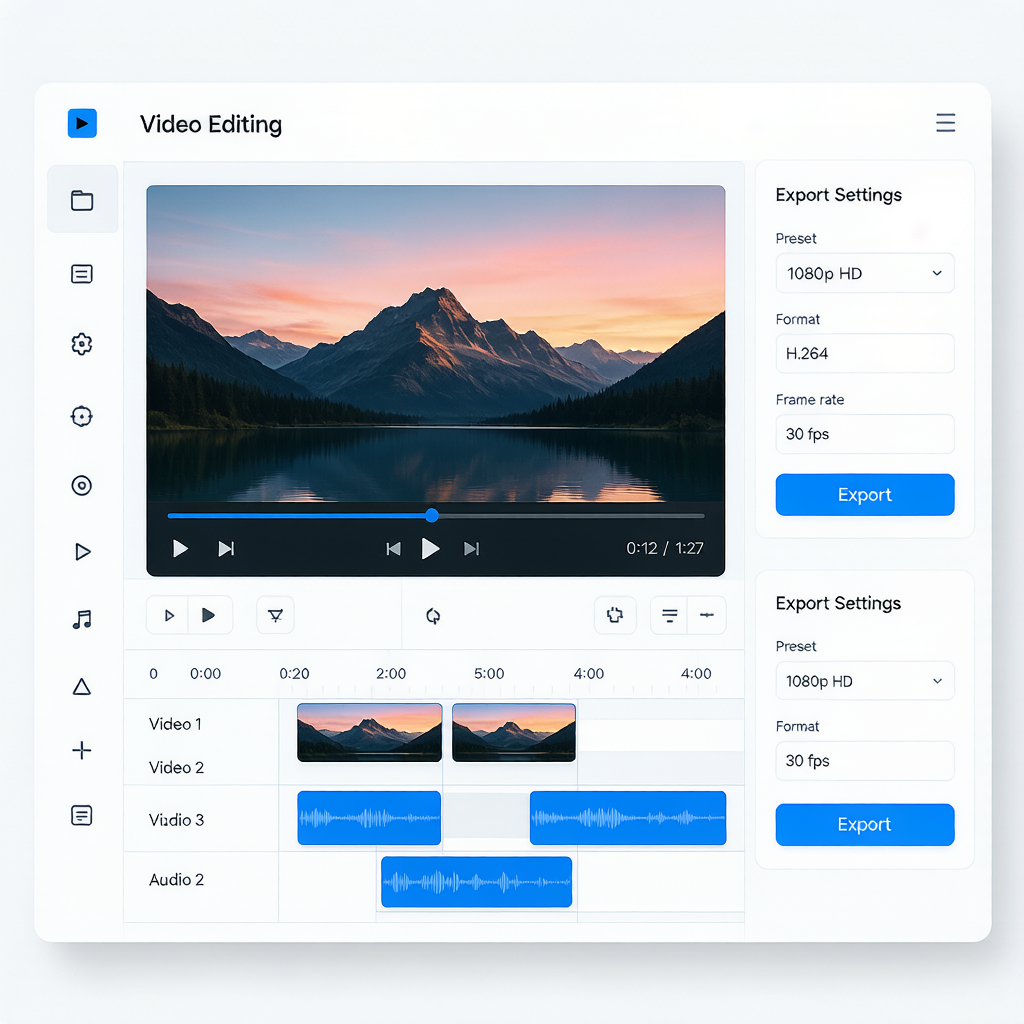
Task: Click the puzzle piece icon in the timeline toolbar
Action: point(615,615)
